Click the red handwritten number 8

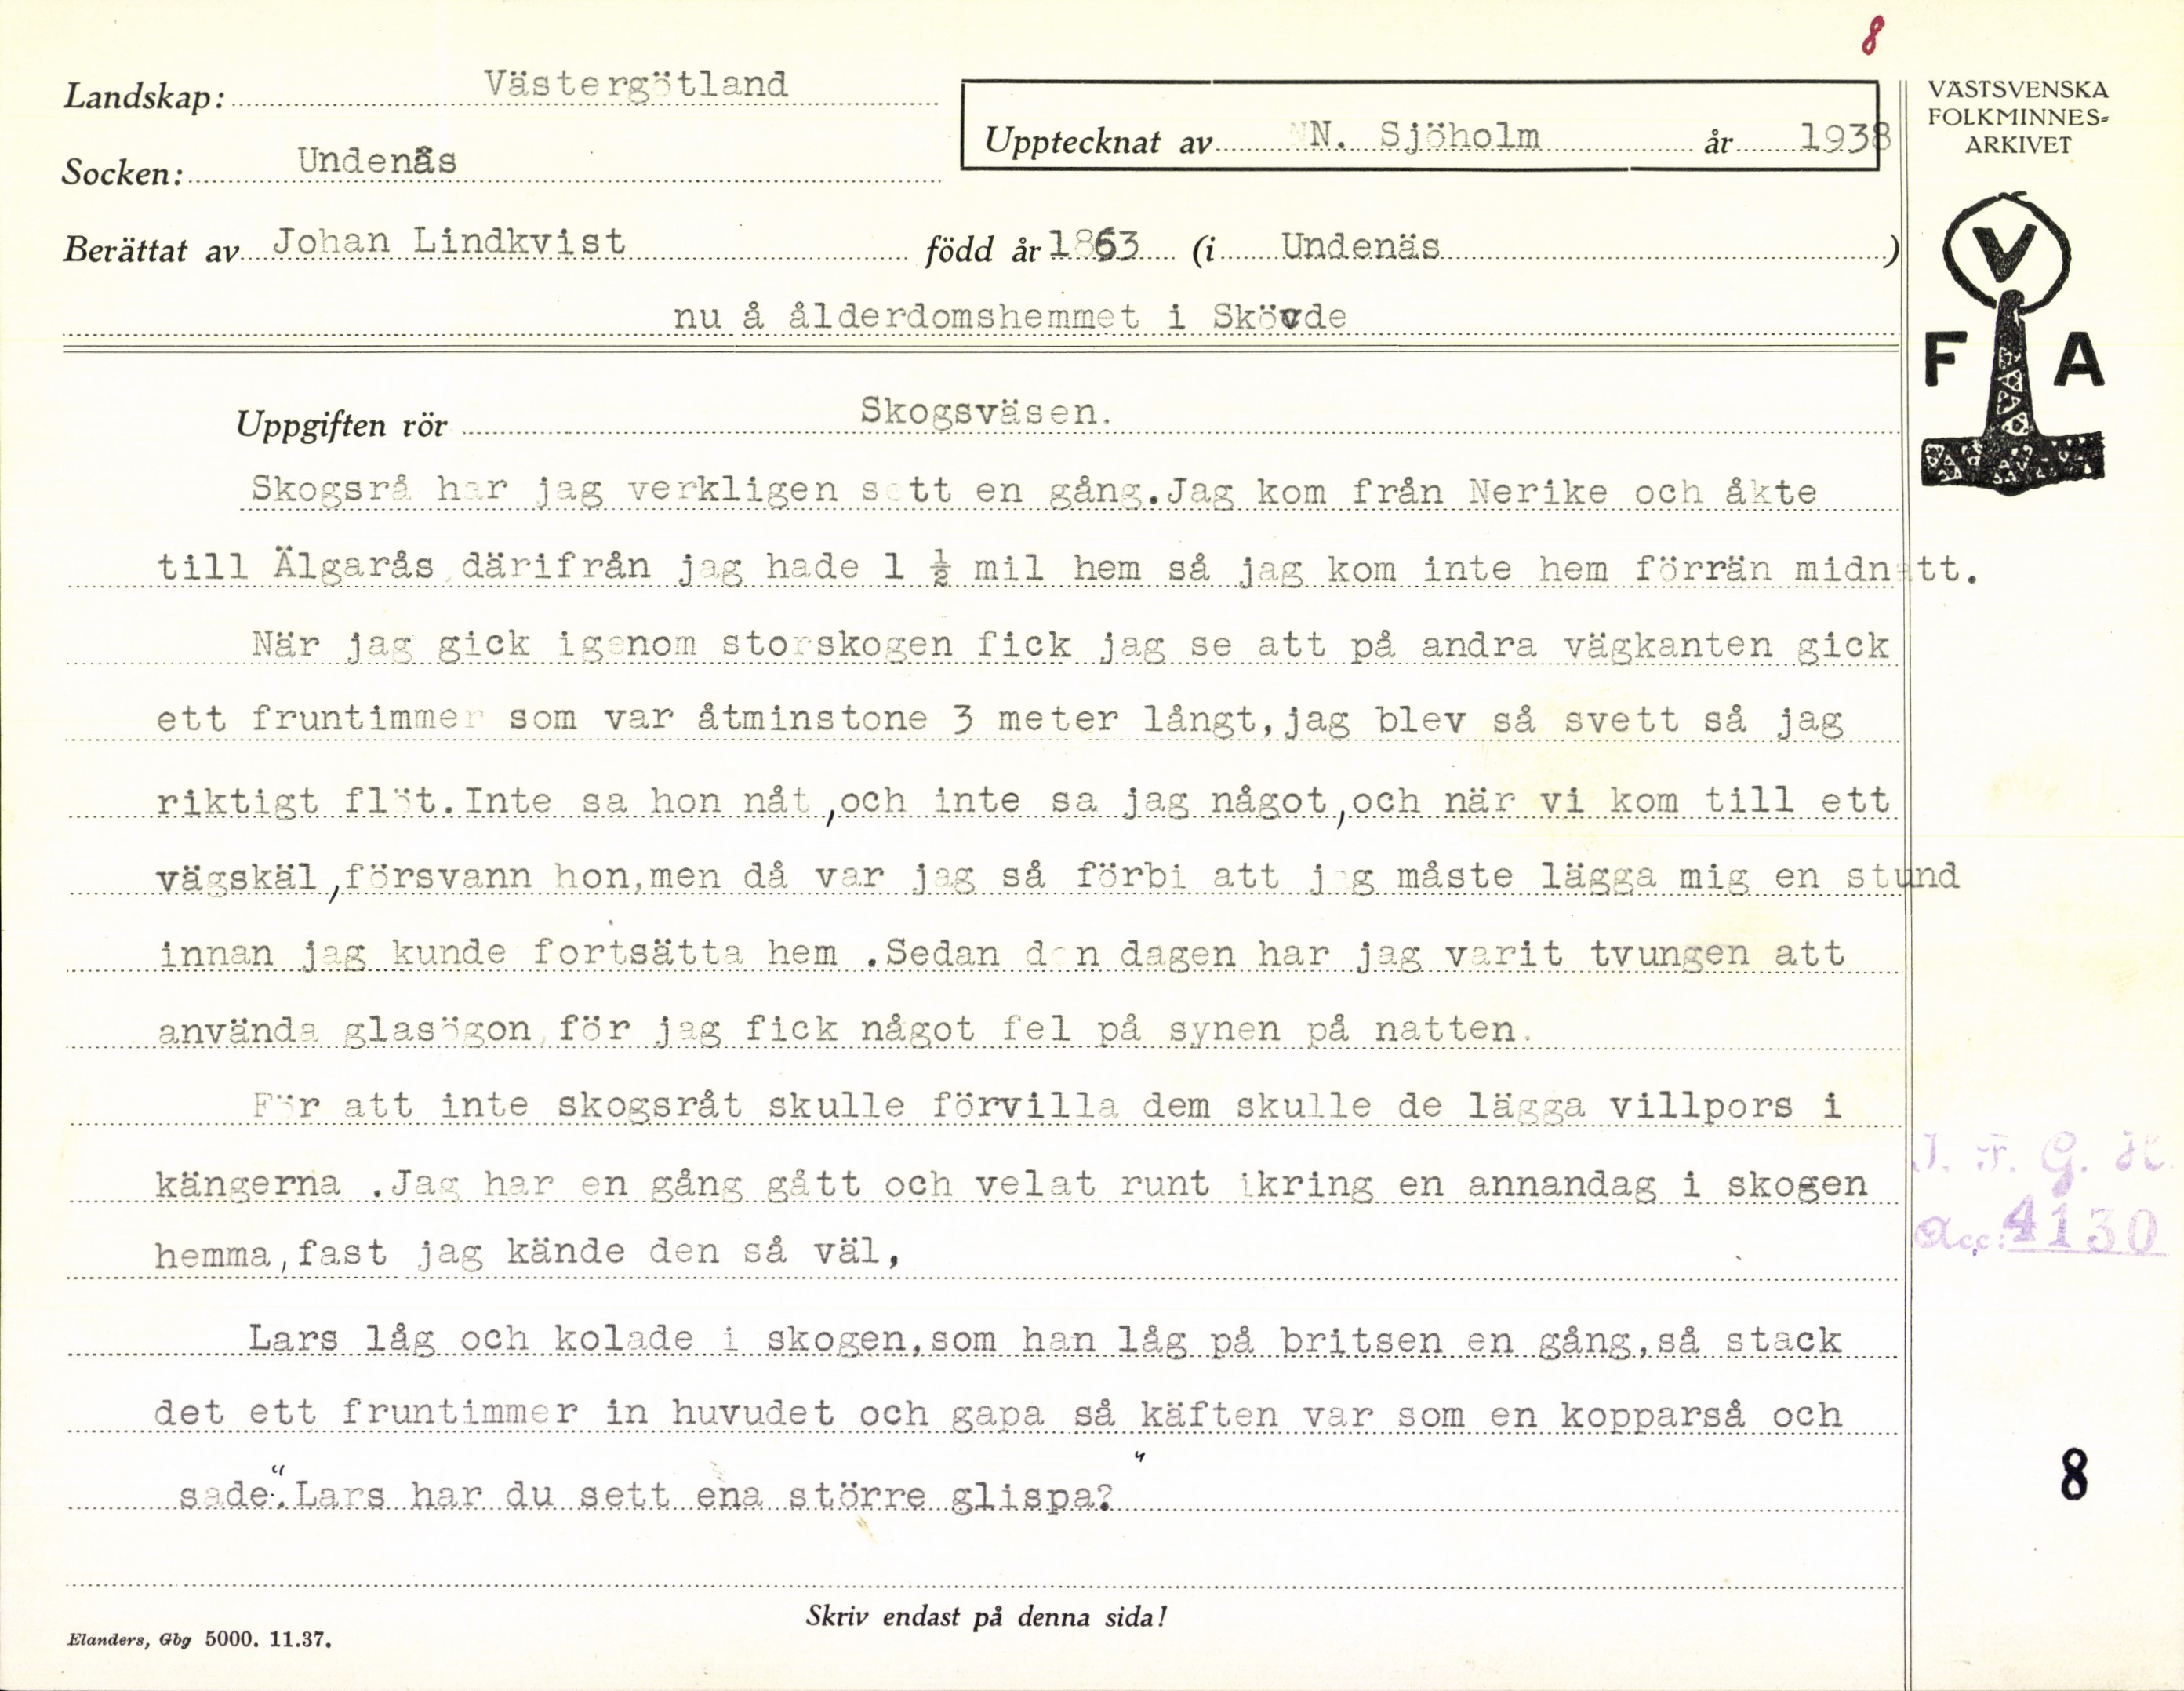pyautogui.click(x=1871, y=37)
